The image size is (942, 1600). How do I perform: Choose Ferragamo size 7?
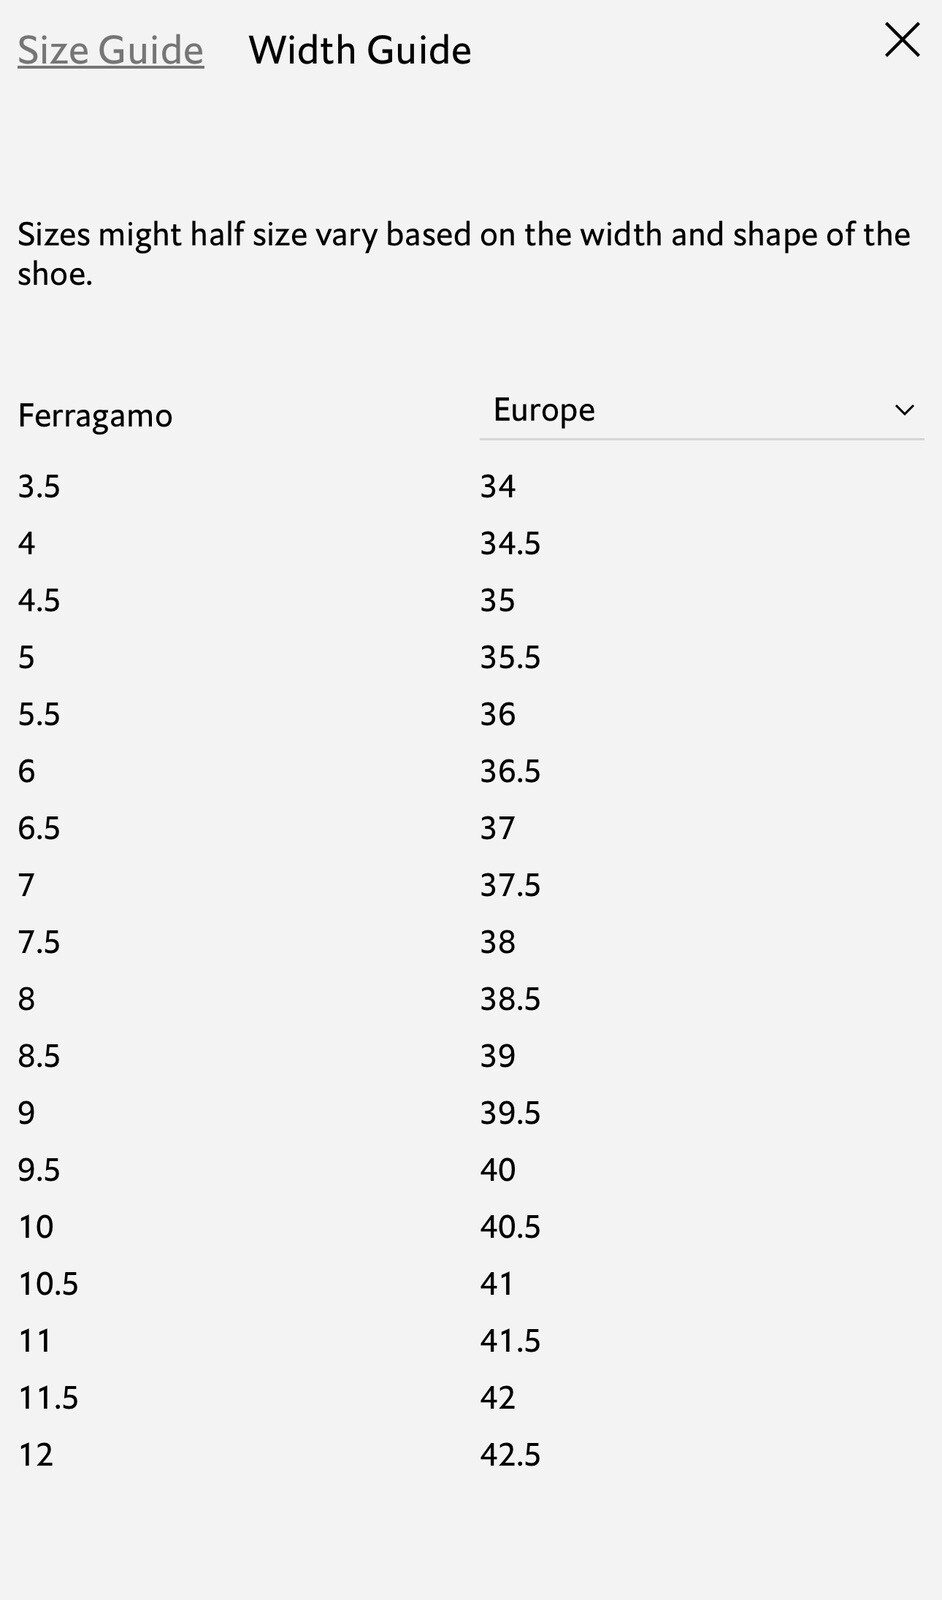(x=27, y=885)
